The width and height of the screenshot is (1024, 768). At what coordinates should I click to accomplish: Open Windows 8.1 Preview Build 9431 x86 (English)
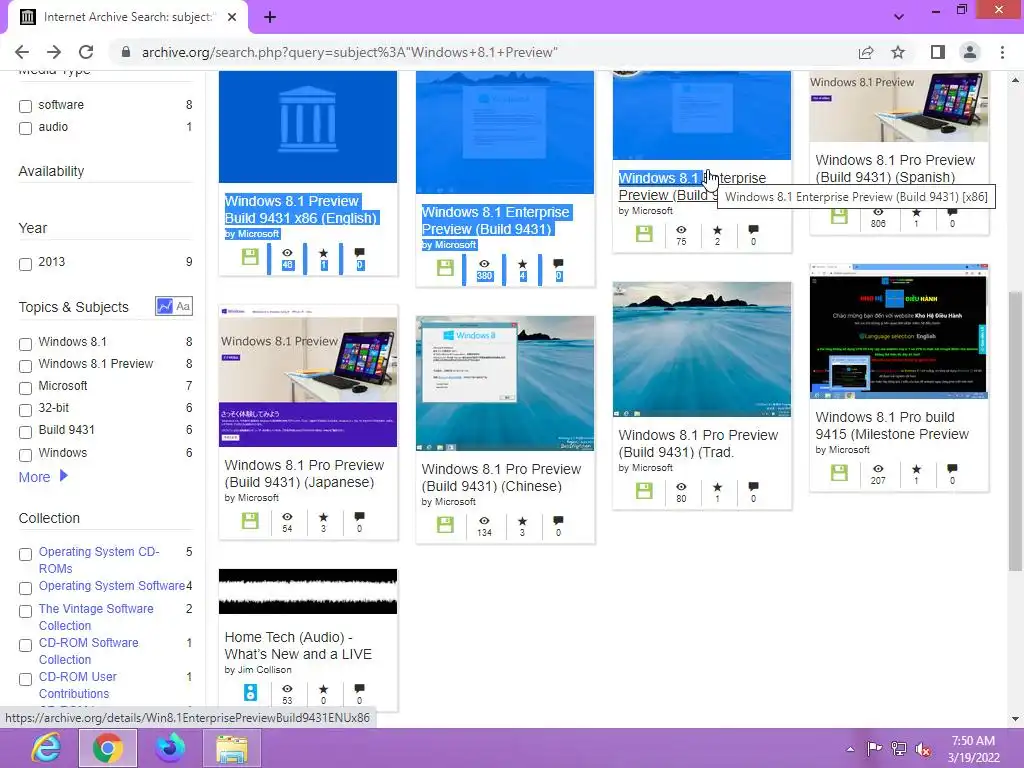[x=300, y=209]
